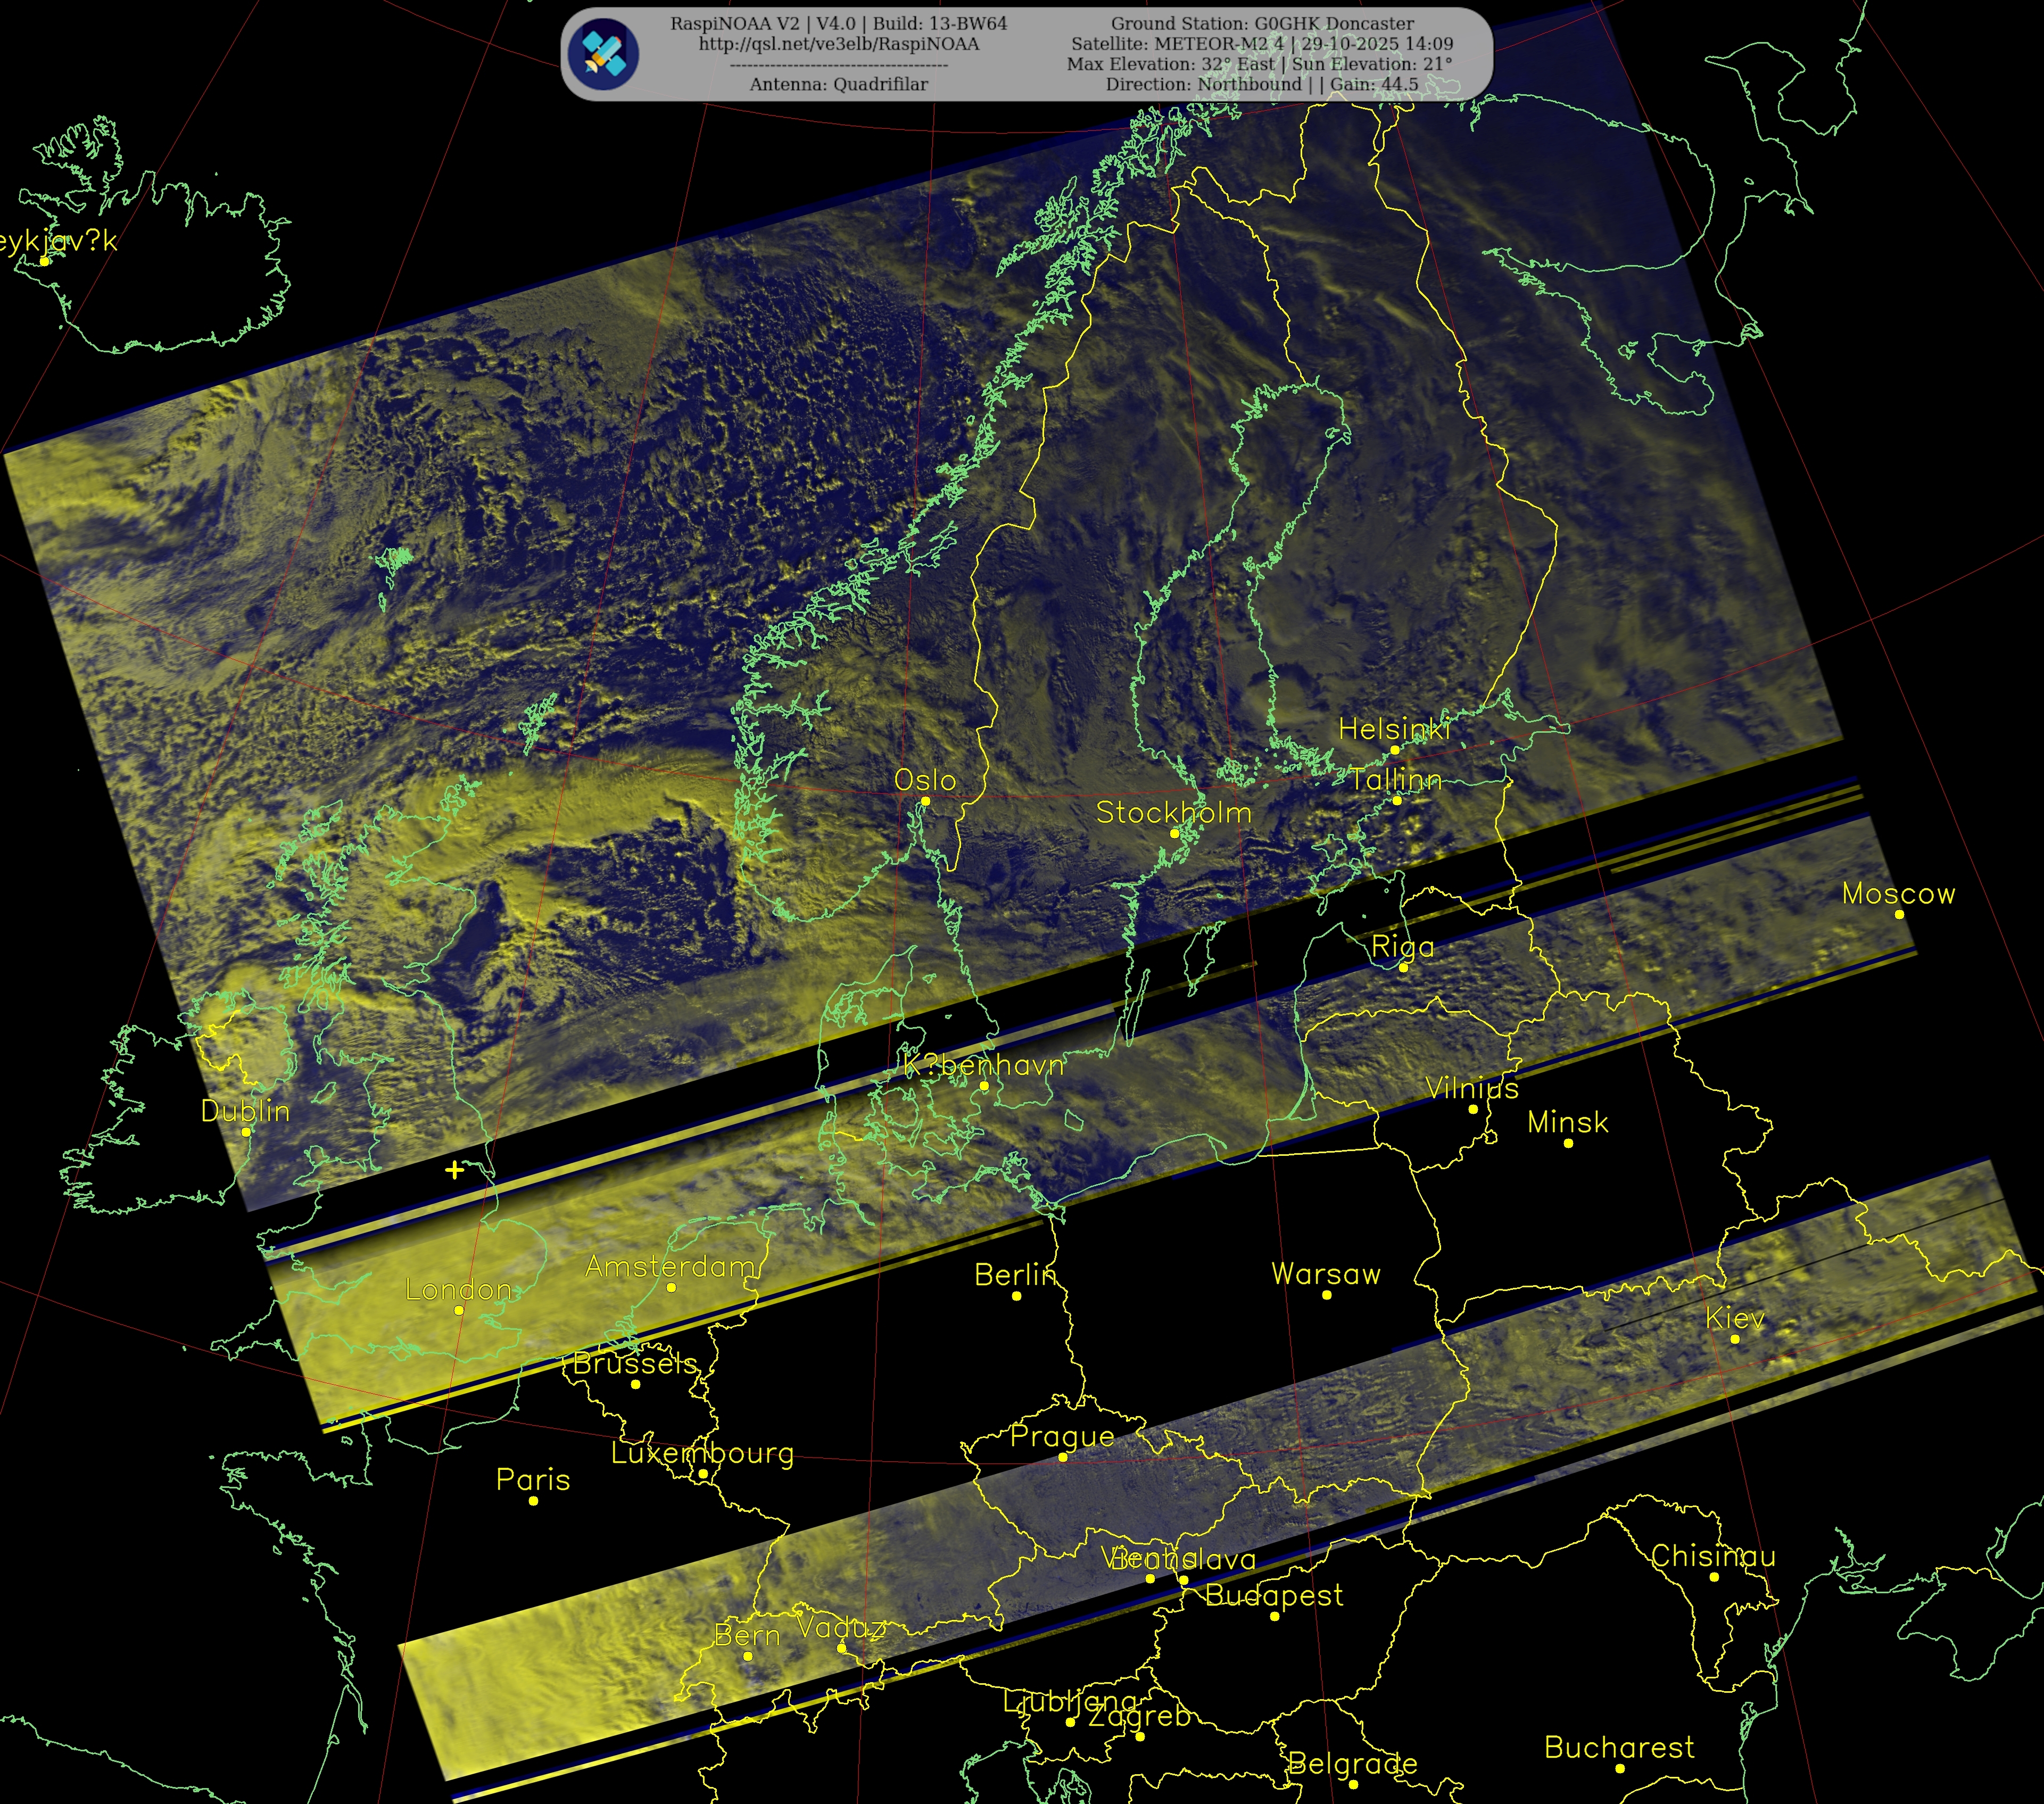Click the Warsaw city dot marker
2044x1804 pixels.
(x=1326, y=1295)
